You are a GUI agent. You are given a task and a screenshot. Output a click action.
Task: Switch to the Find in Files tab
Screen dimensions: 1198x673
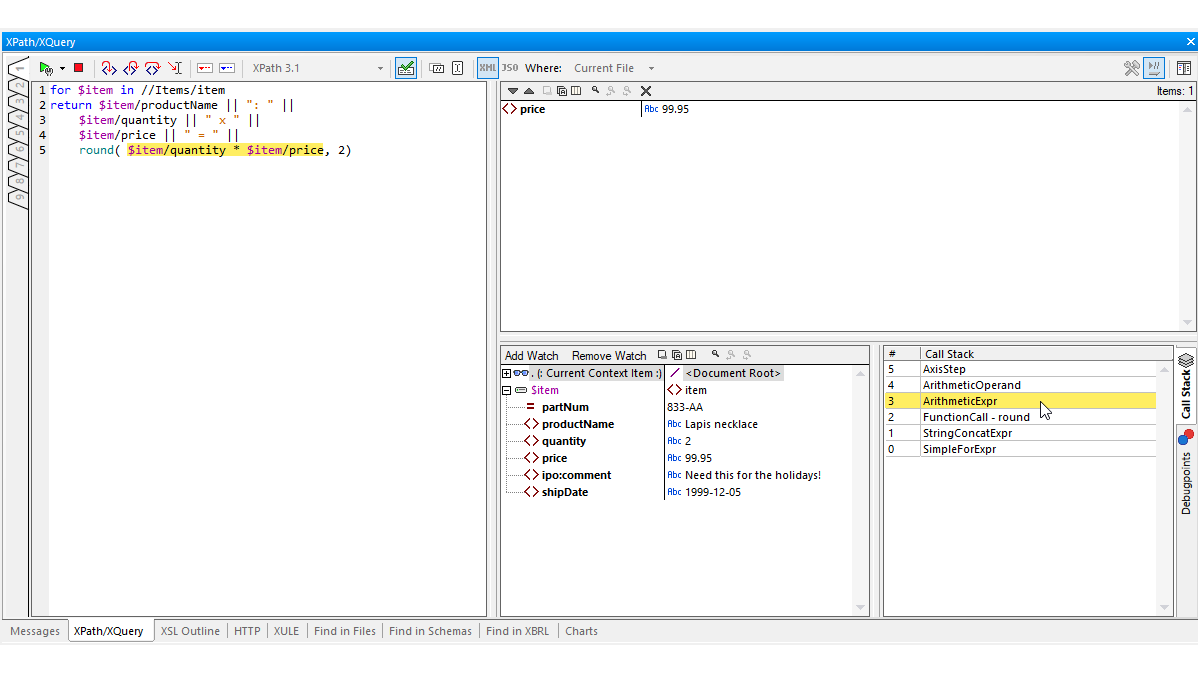(344, 631)
